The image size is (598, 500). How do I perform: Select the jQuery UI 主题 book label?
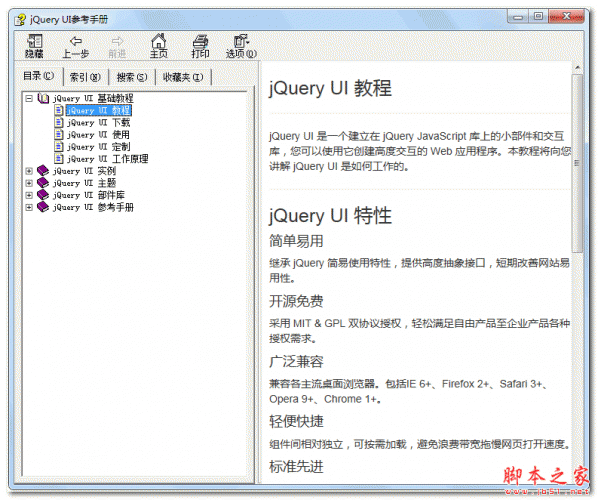click(x=84, y=183)
